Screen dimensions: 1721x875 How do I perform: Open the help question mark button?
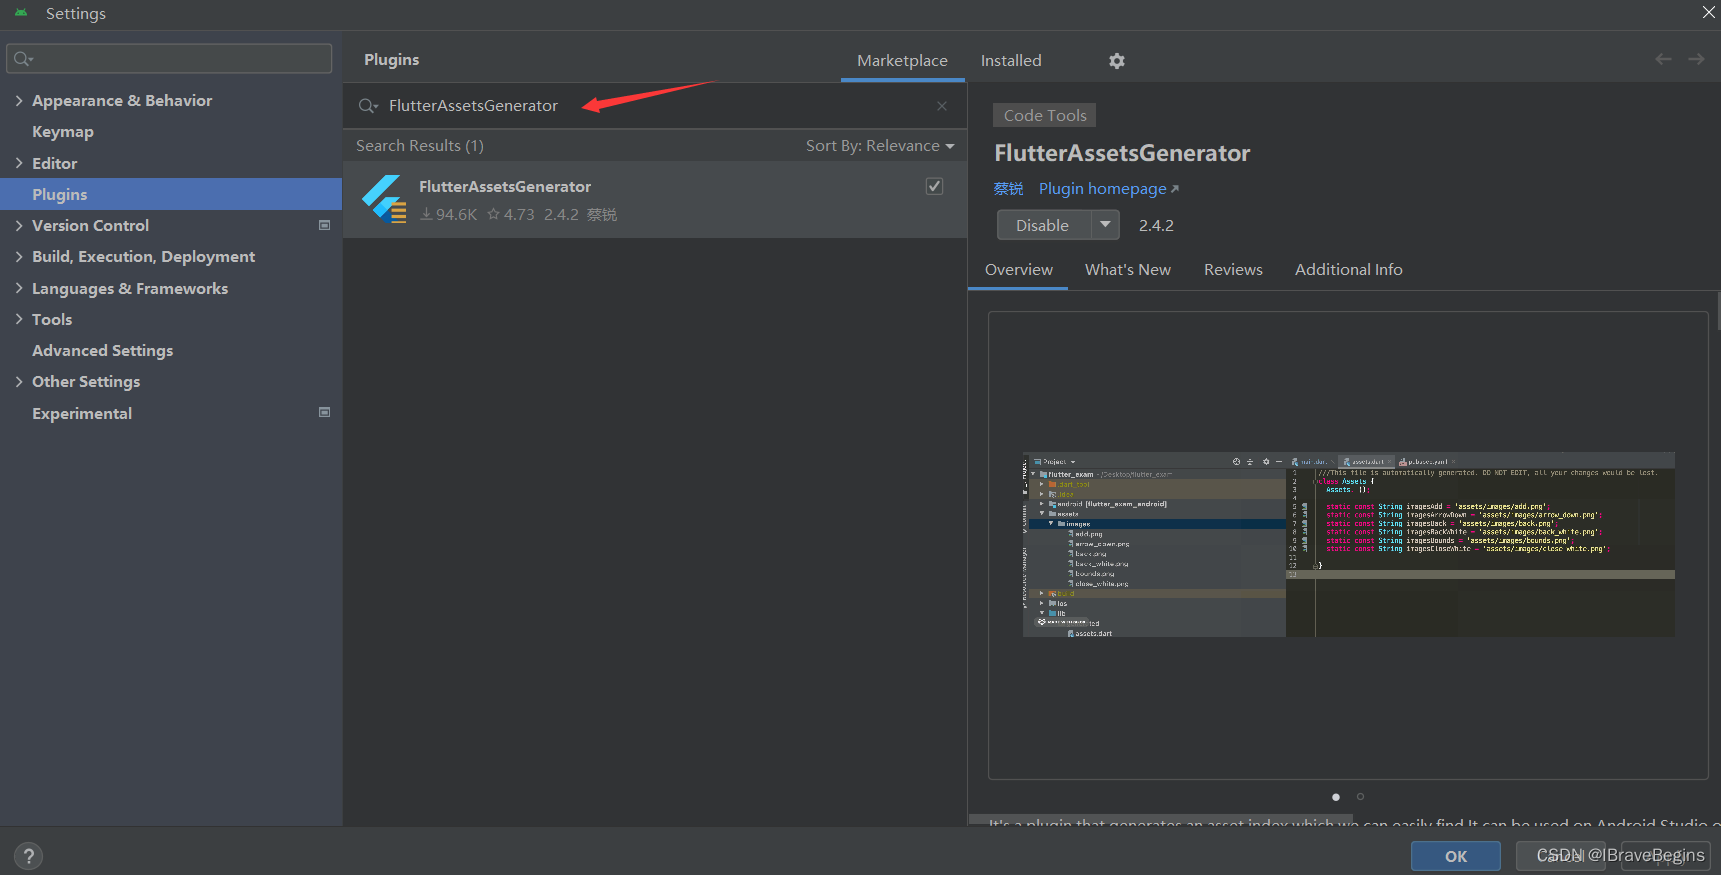pyautogui.click(x=29, y=856)
